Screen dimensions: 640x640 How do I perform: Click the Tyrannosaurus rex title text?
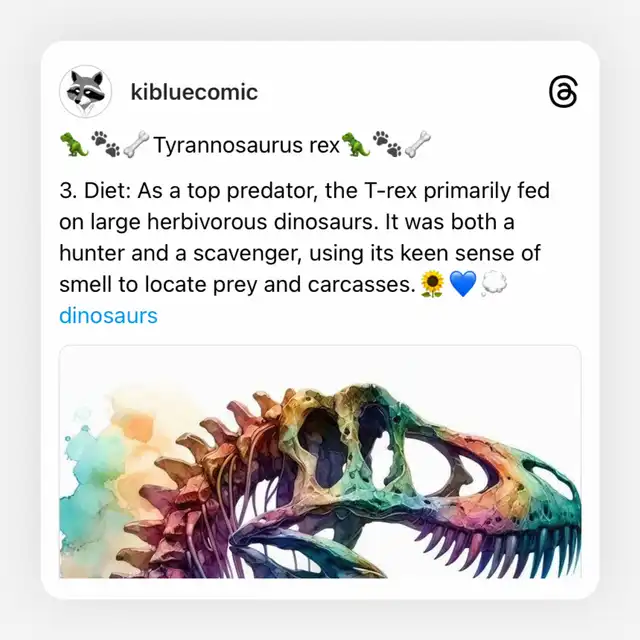point(247,145)
